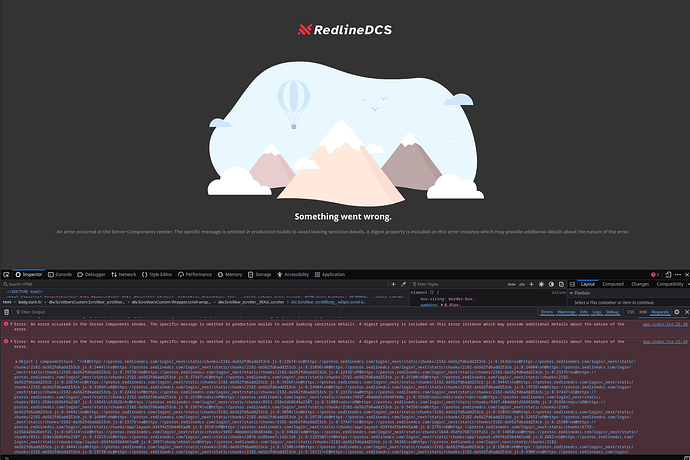Toggle the CSS console filter
690x460 pixels.
coord(631,312)
